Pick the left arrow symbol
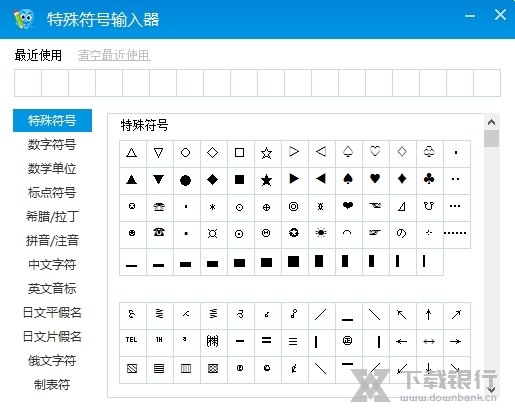515x411 pixels. (402, 342)
